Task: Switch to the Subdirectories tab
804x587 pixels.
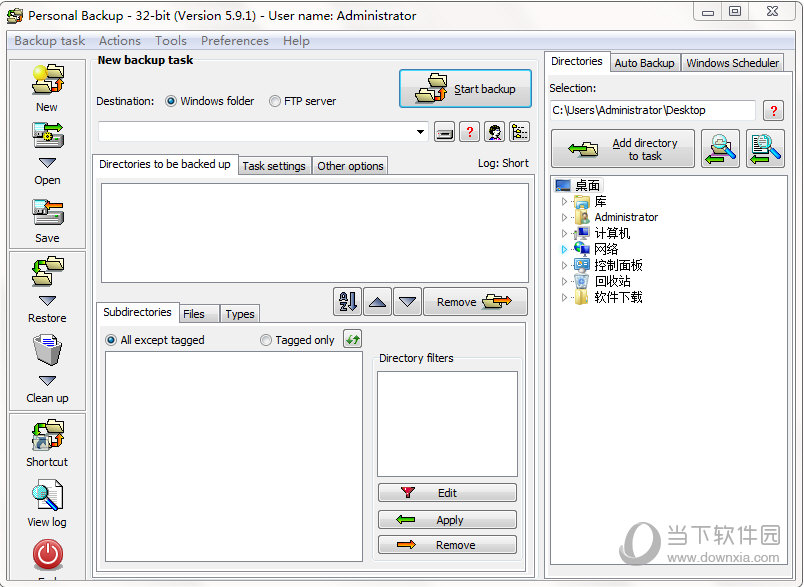Action: point(137,312)
